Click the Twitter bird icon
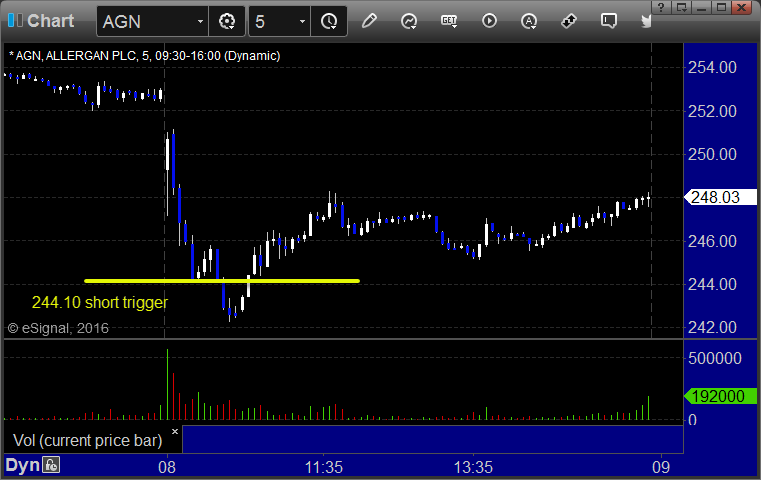This screenshot has width=761, height=480. [x=646, y=21]
